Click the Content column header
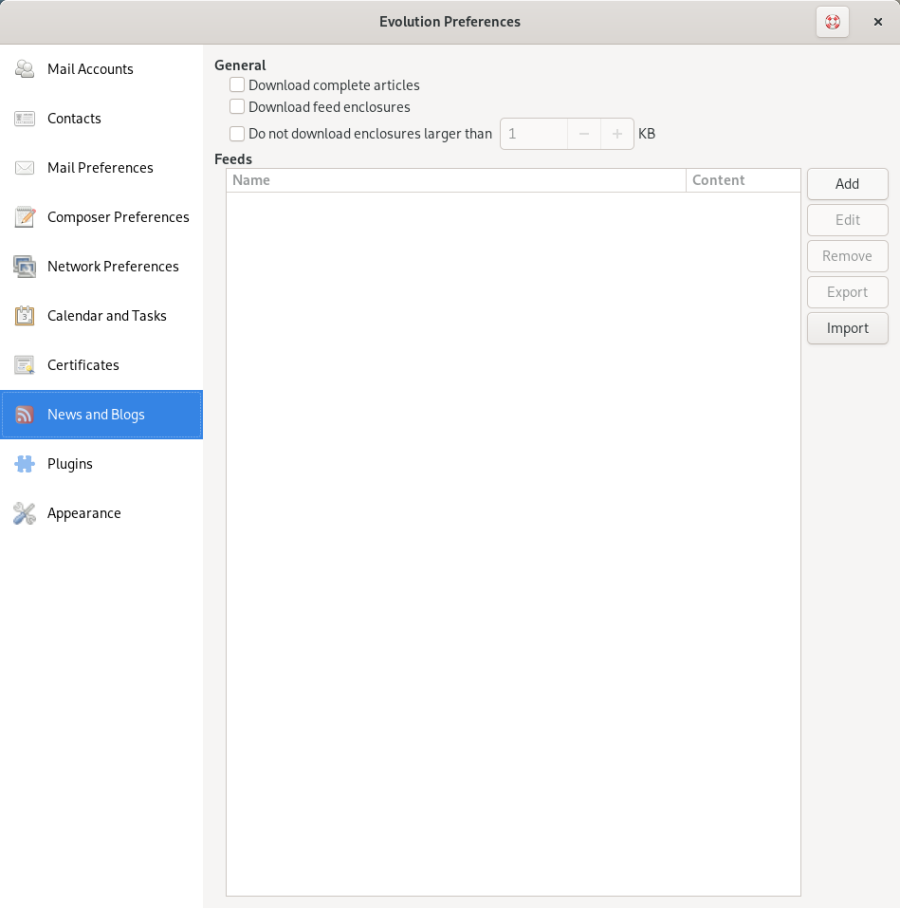 742,180
